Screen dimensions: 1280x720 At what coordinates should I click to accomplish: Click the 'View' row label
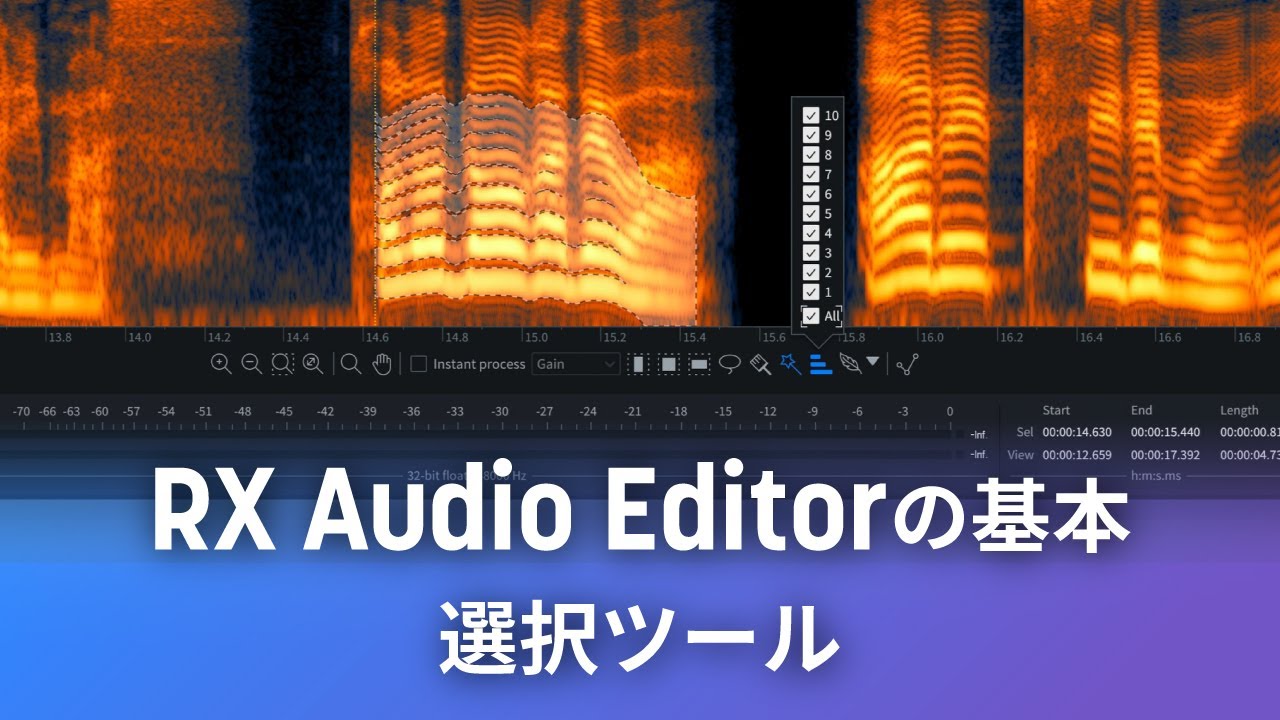1020,454
